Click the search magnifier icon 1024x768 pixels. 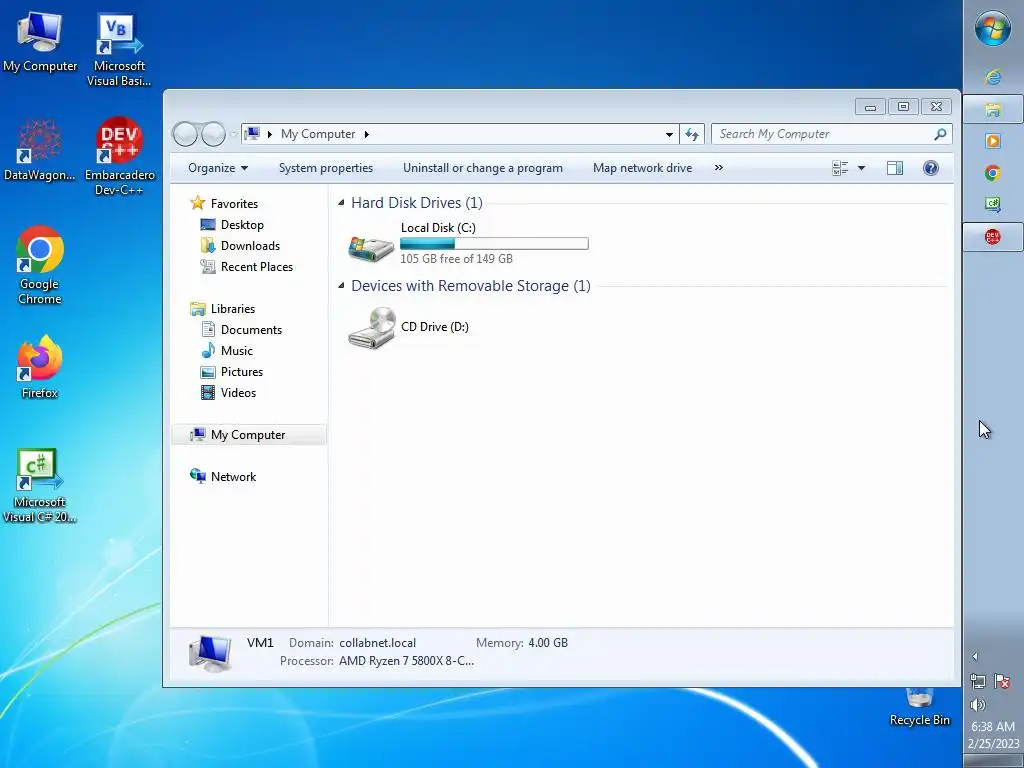click(x=940, y=134)
